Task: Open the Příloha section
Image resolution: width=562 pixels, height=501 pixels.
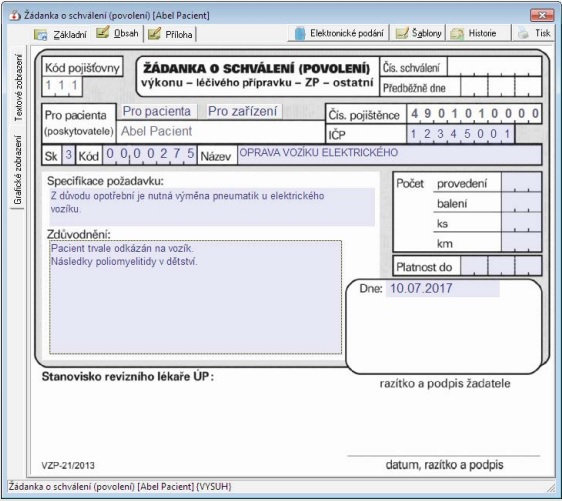Action: pyautogui.click(x=170, y=34)
